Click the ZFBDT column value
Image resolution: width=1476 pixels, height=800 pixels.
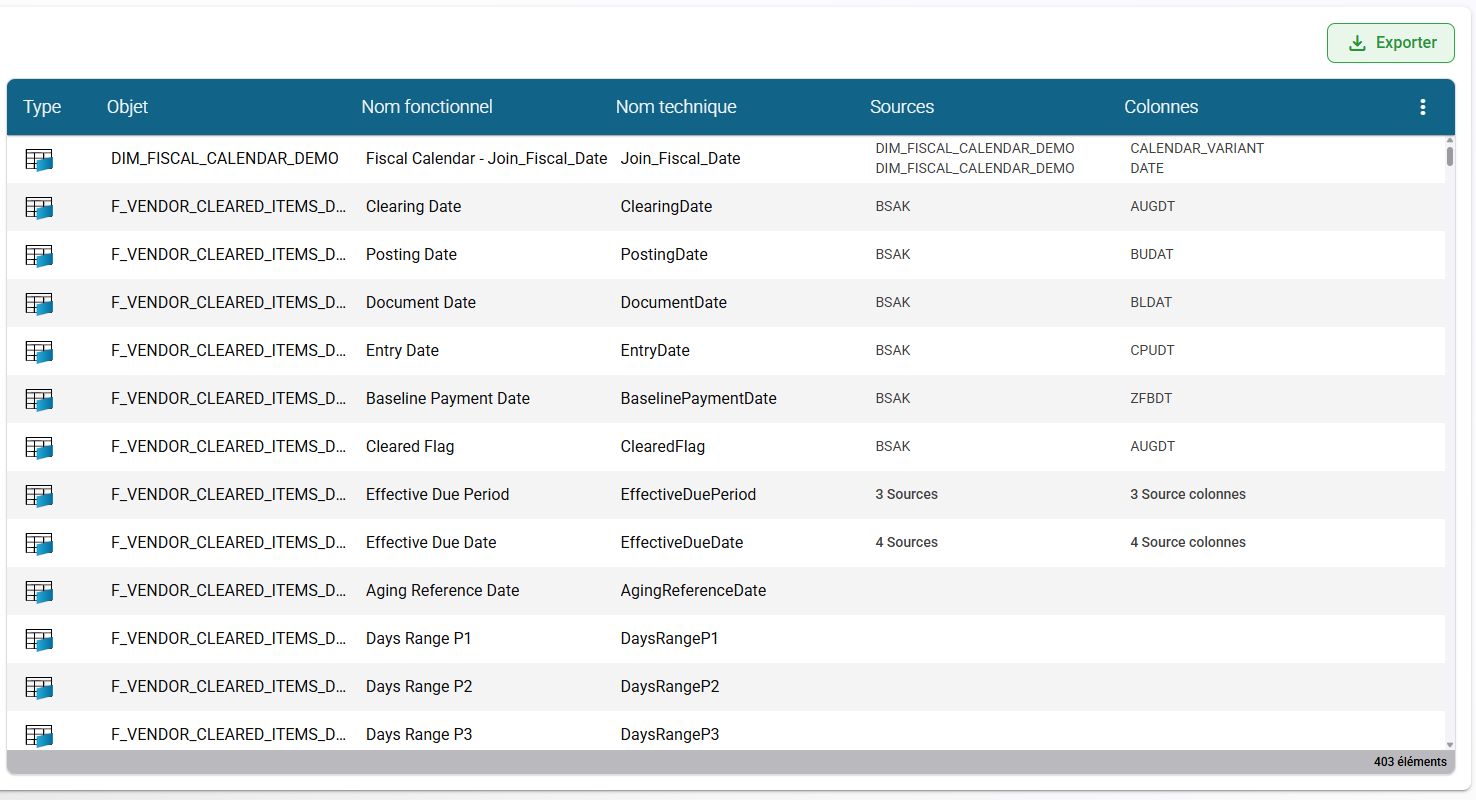[1151, 398]
